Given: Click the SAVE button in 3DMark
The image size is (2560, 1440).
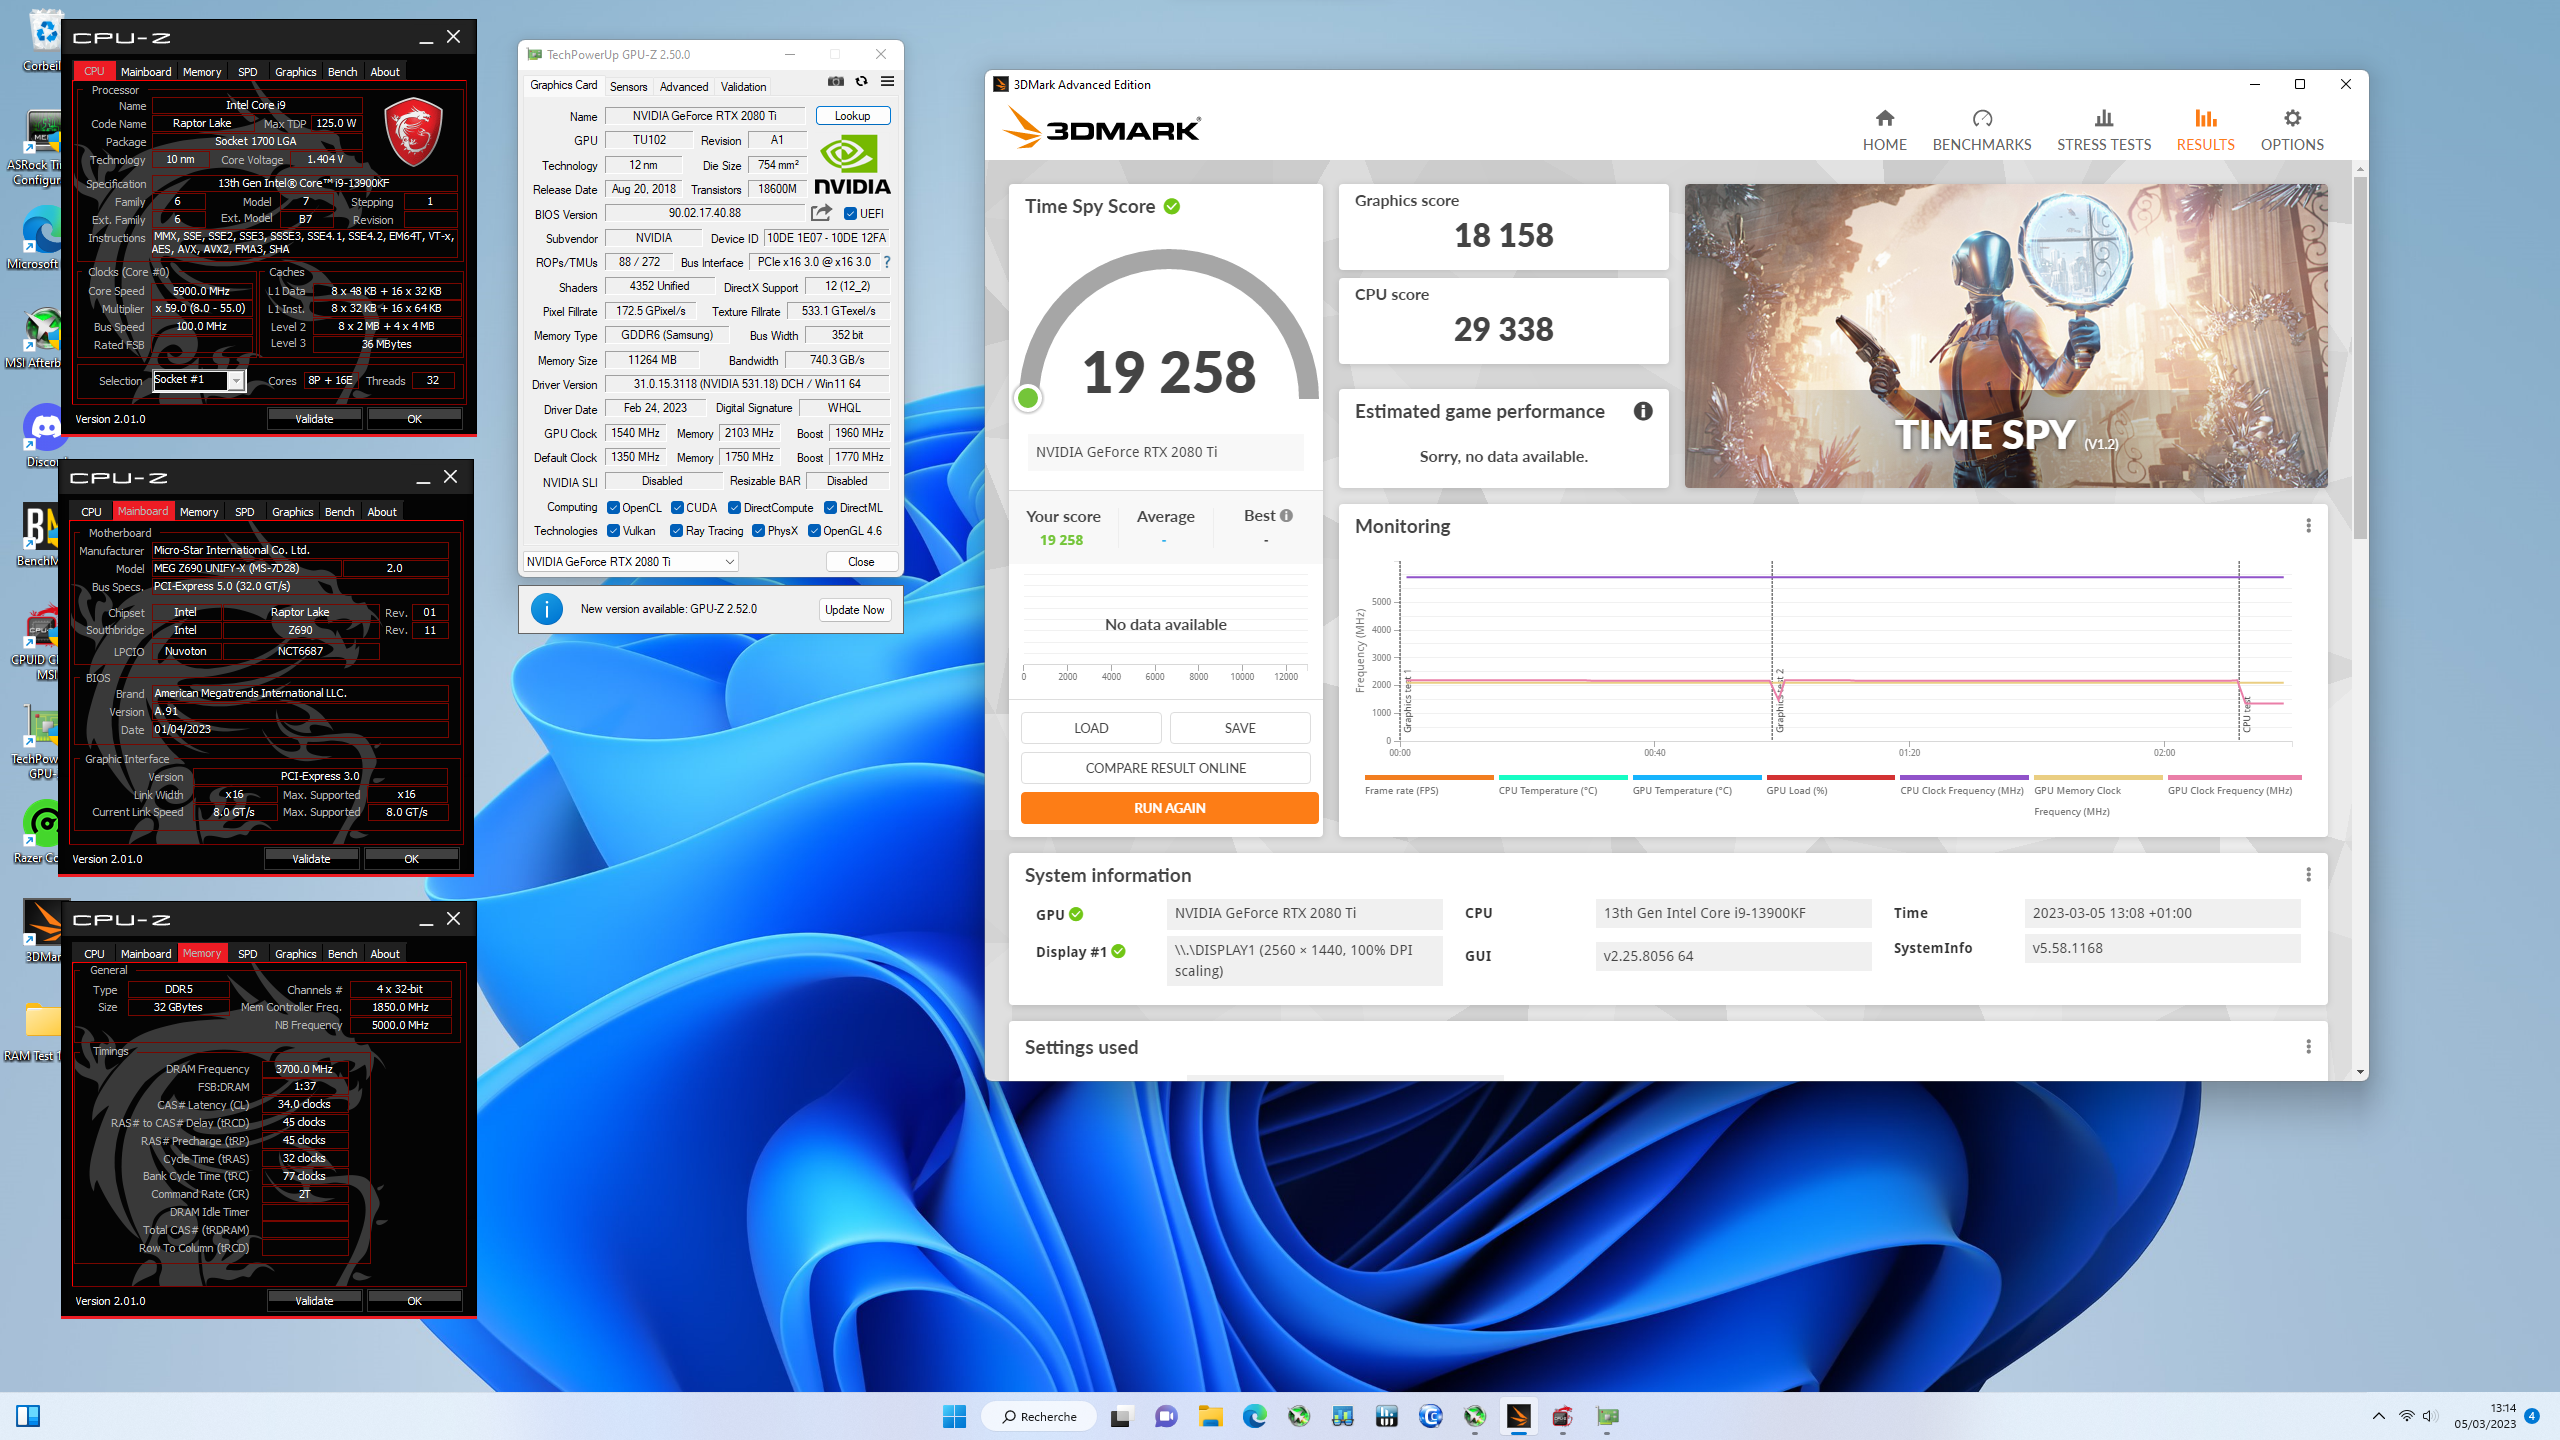Looking at the screenshot, I should 1240,728.
